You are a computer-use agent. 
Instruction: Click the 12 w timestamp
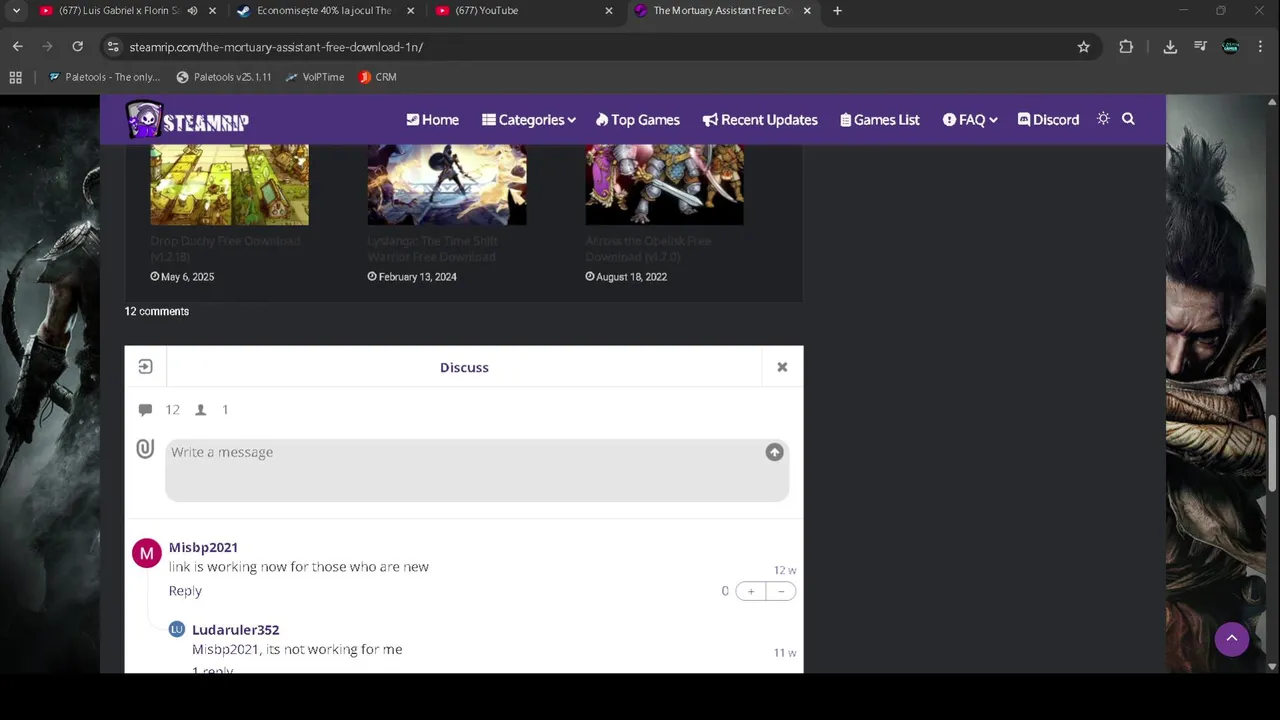(x=785, y=570)
